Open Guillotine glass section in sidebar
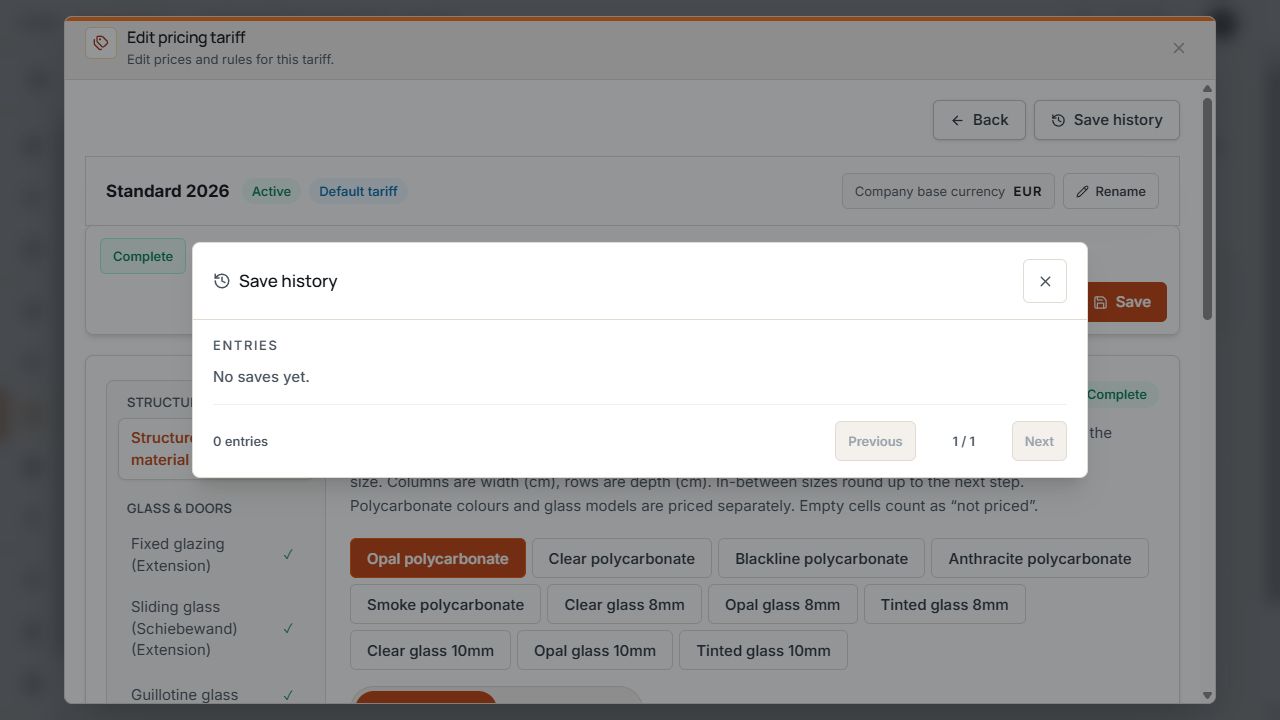This screenshot has width=1280, height=720. [x=213, y=694]
